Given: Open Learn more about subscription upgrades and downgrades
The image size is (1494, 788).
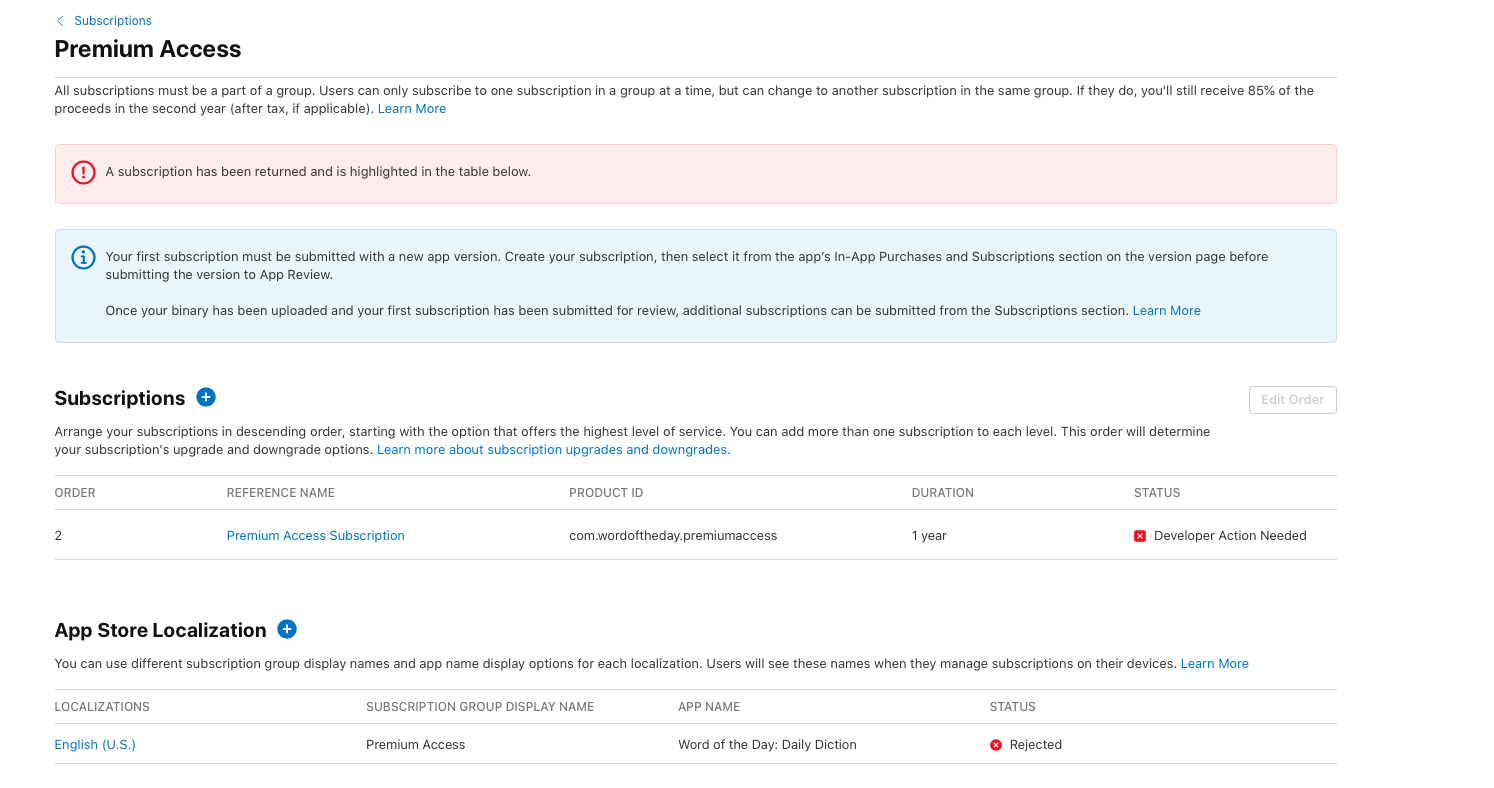Looking at the screenshot, I should pos(553,450).
